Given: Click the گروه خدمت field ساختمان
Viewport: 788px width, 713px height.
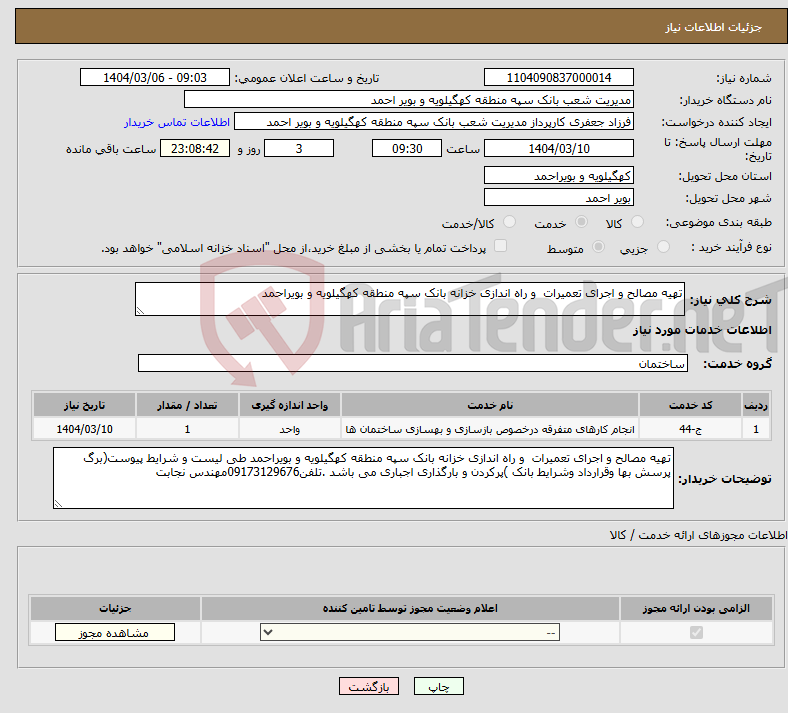Looking at the screenshot, I should 413,363.
